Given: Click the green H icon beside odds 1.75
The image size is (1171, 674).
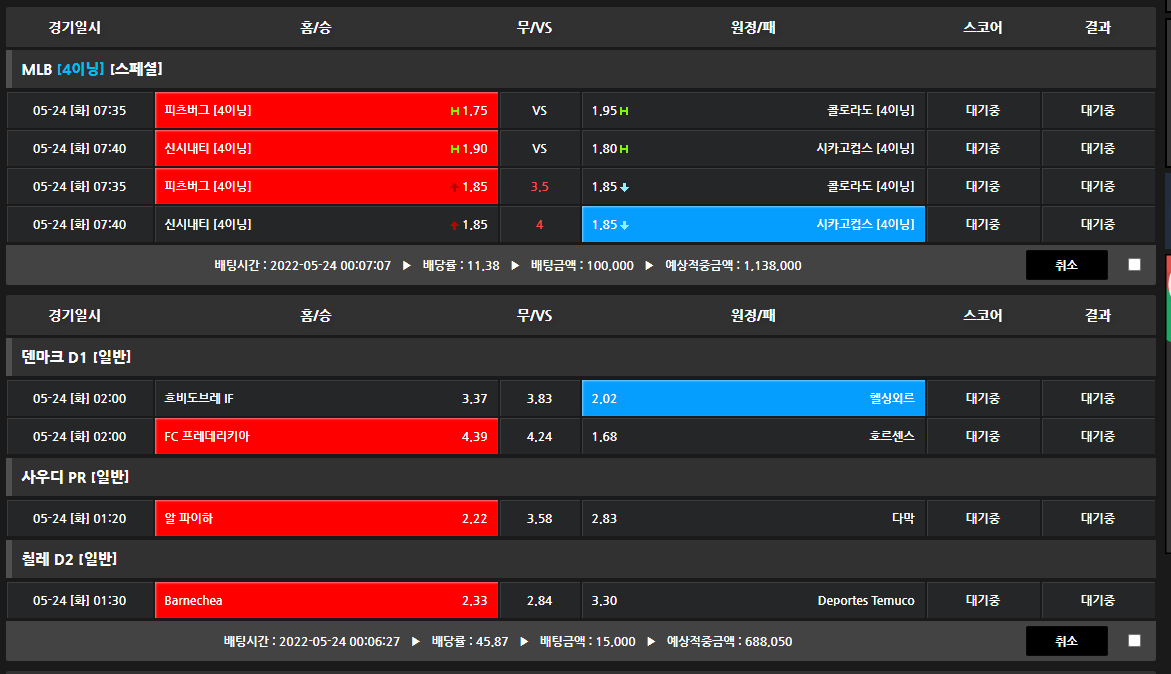Looking at the screenshot, I should [x=454, y=111].
